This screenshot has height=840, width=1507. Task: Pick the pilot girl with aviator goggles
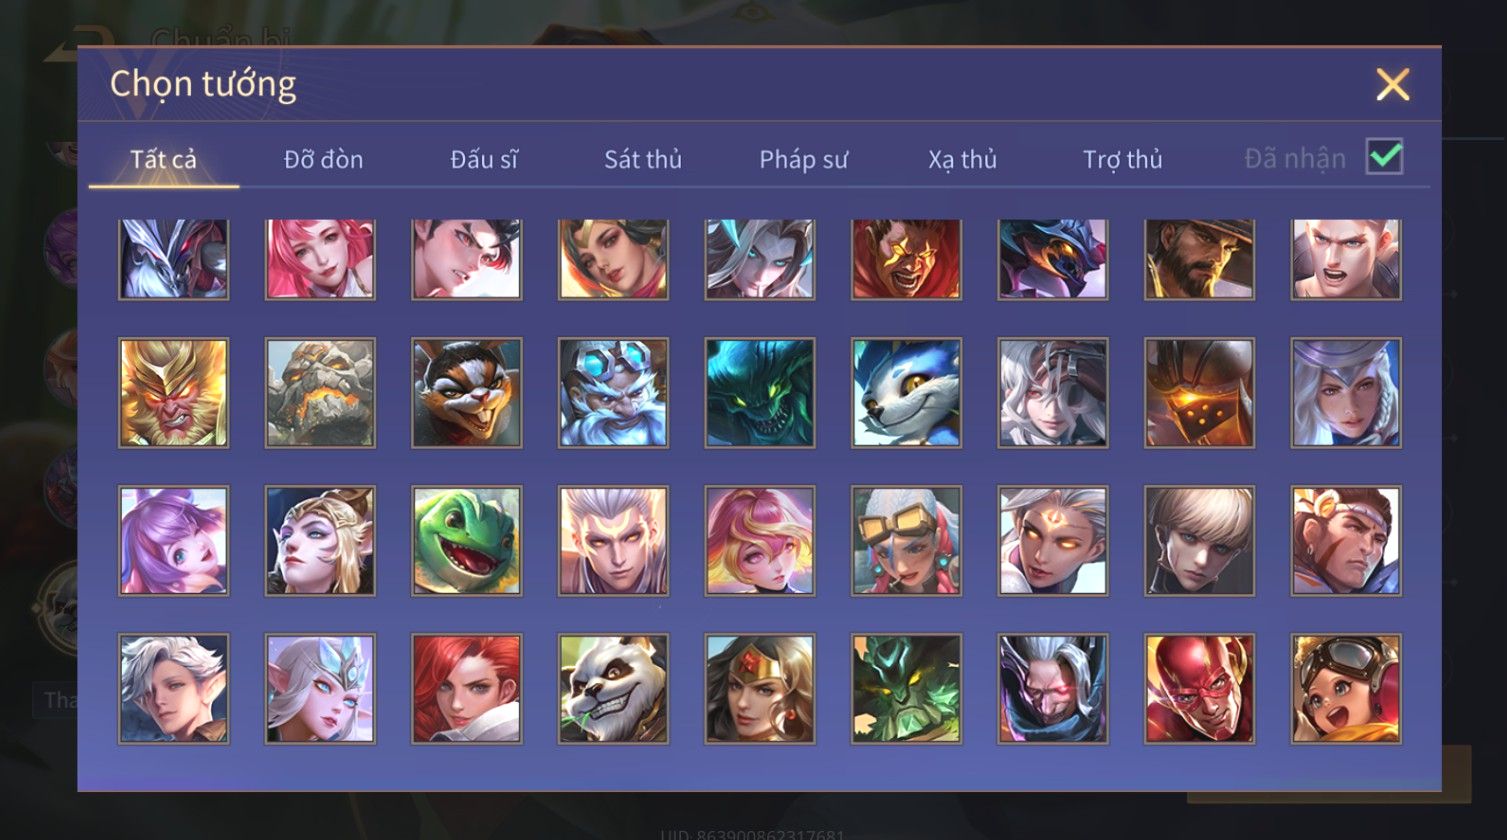coord(1346,688)
